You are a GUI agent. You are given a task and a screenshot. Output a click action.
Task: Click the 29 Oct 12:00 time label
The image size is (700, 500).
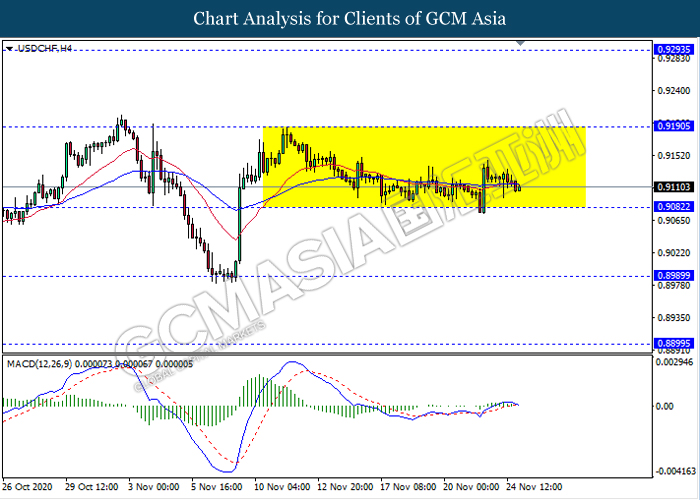click(92, 487)
